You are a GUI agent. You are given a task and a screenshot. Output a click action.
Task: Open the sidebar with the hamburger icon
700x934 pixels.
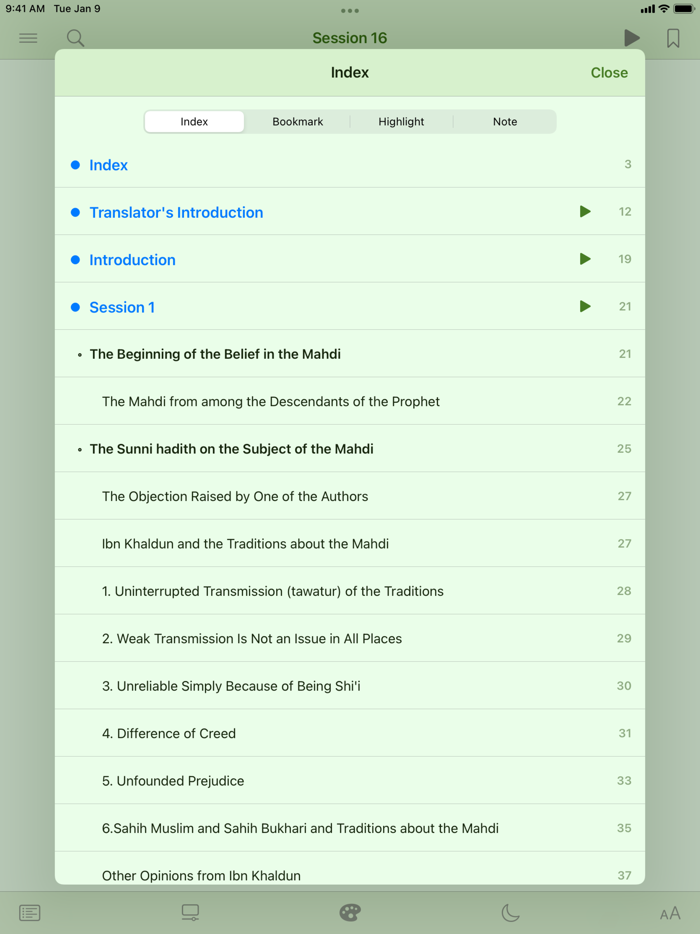(28, 37)
